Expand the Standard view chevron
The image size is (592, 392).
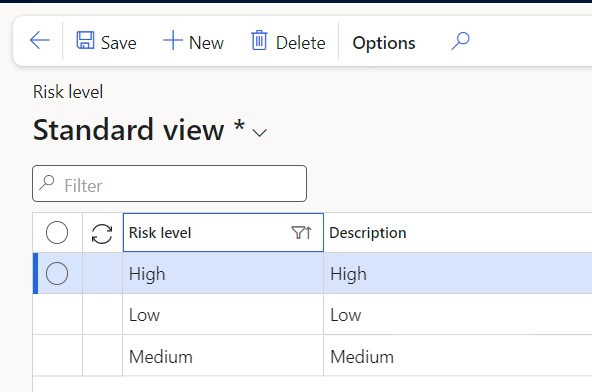[x=260, y=133]
